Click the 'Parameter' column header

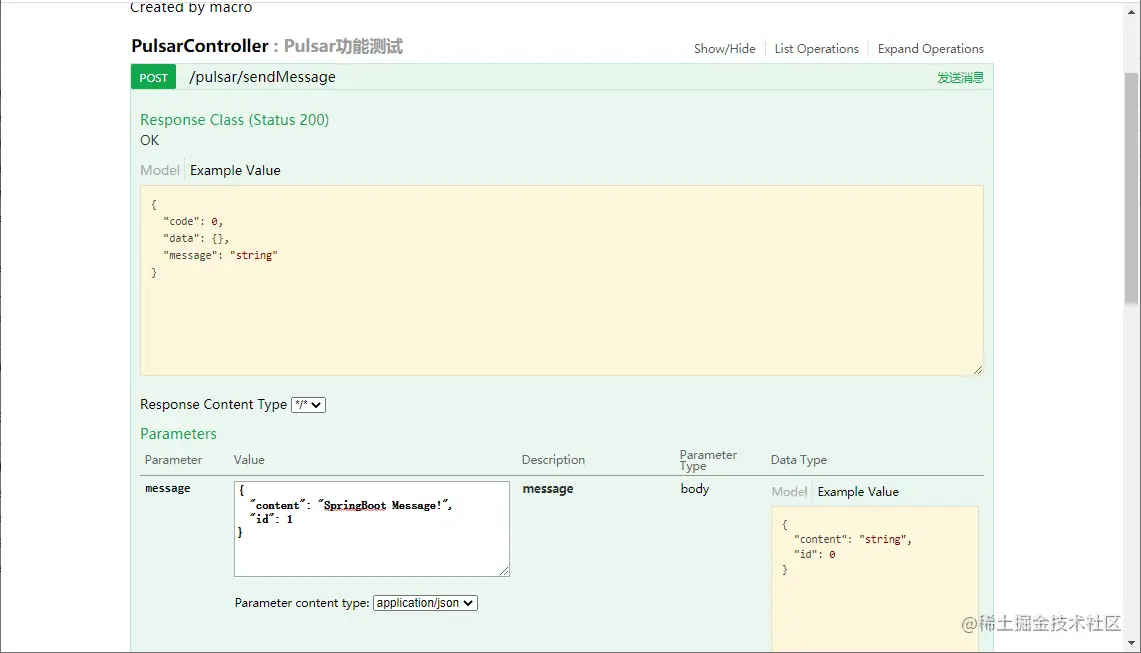(x=173, y=459)
